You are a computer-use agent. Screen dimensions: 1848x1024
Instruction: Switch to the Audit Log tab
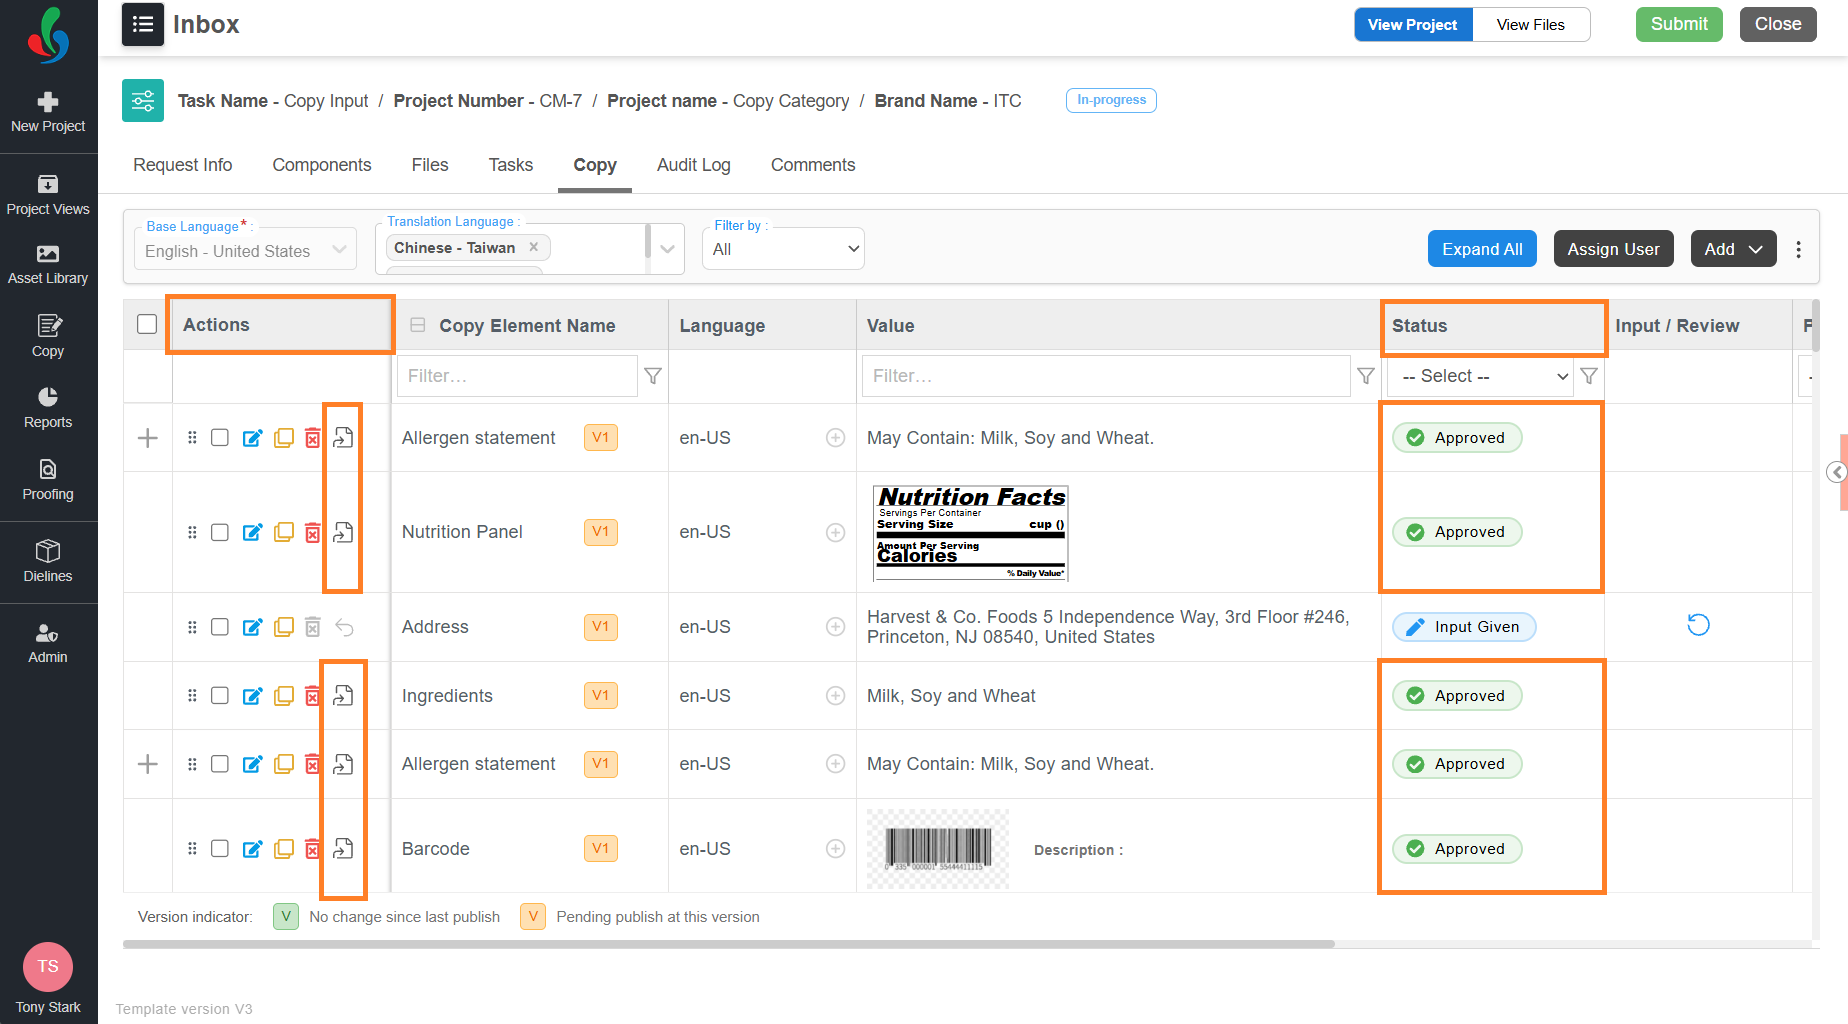tap(694, 165)
